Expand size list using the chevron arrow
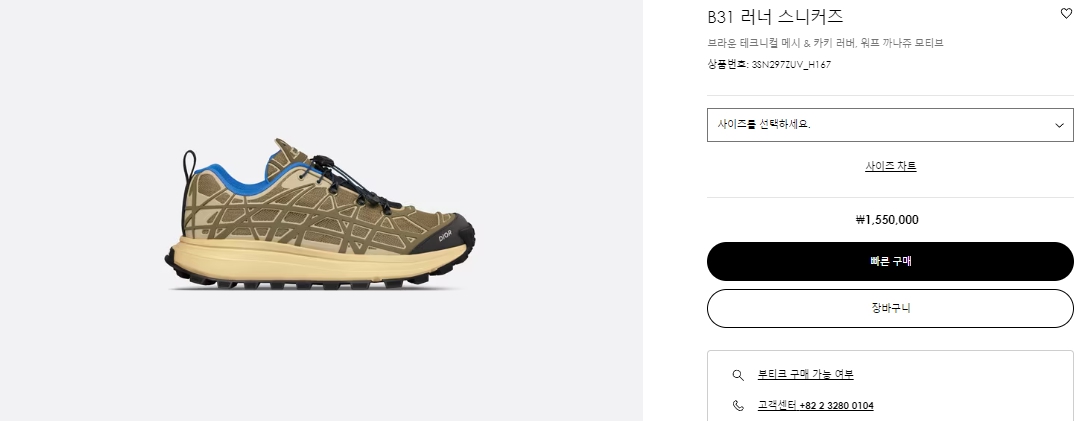1074x421 pixels. point(1060,125)
